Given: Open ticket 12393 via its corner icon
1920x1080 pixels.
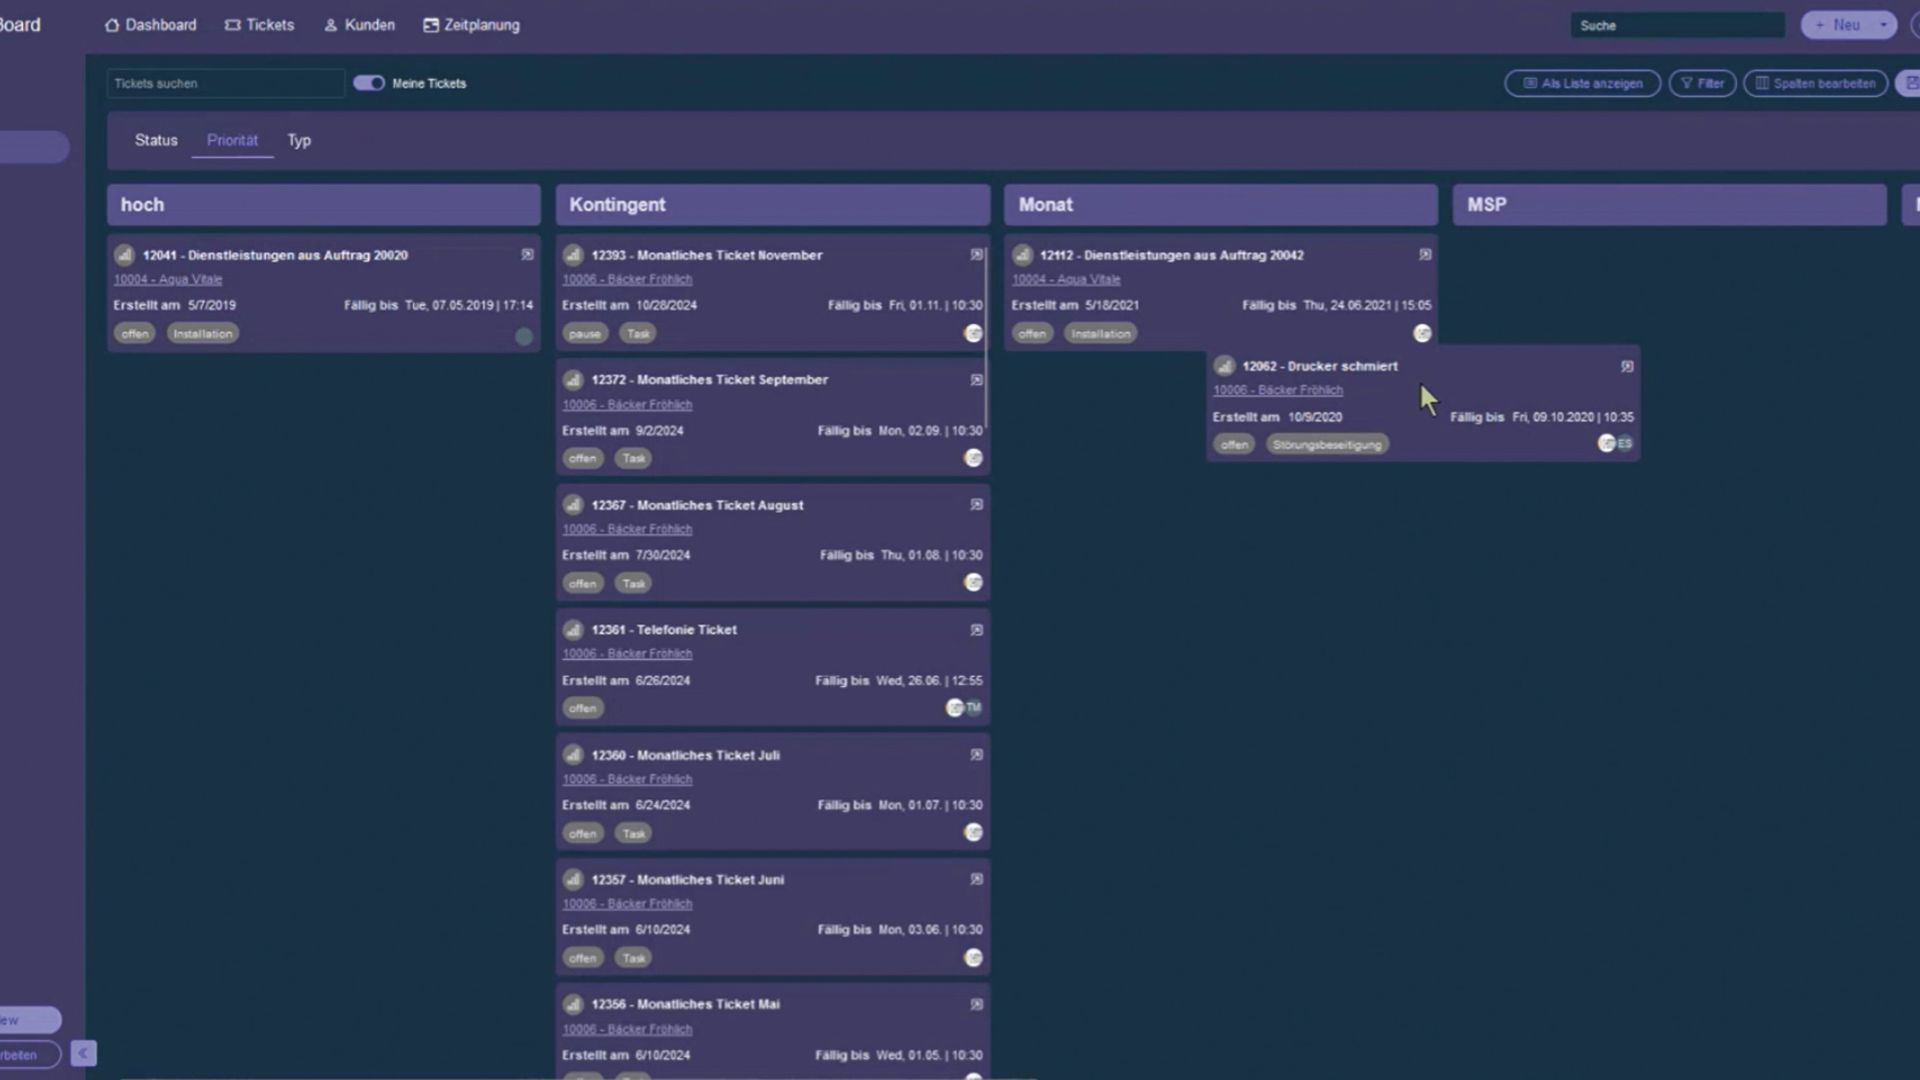Looking at the screenshot, I should [x=976, y=255].
